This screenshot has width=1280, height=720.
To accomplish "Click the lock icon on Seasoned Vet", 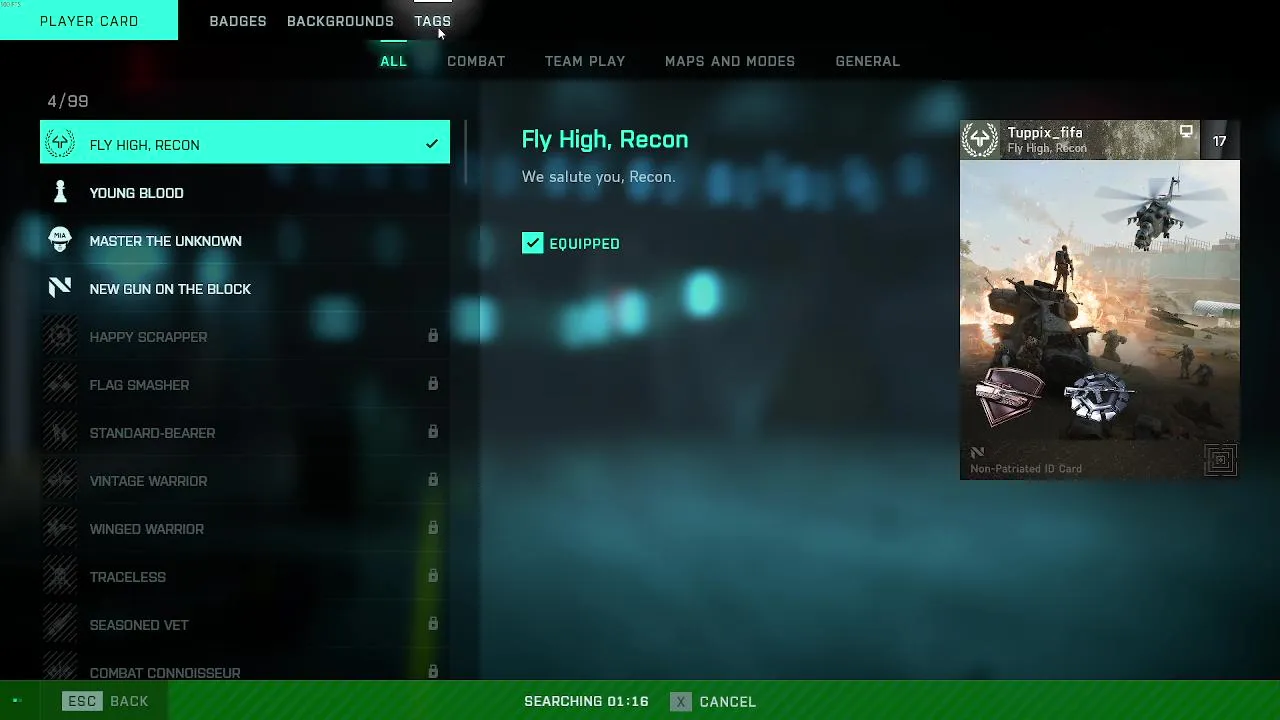I will point(433,624).
